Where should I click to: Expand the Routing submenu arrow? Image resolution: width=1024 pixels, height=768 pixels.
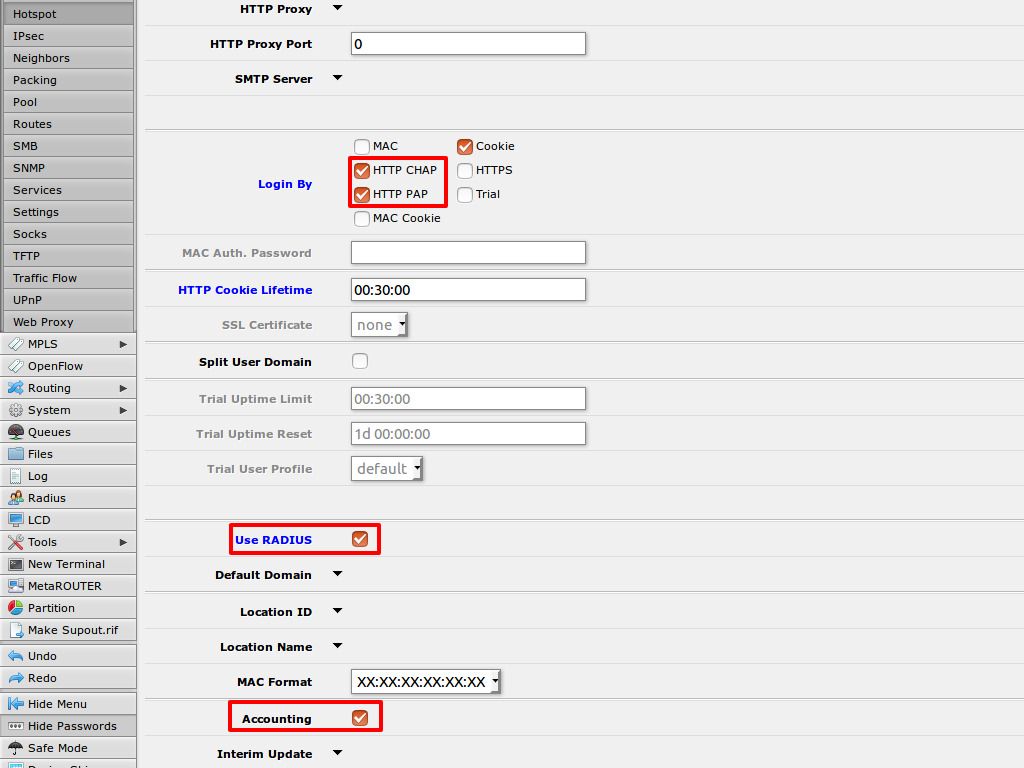tap(124, 387)
